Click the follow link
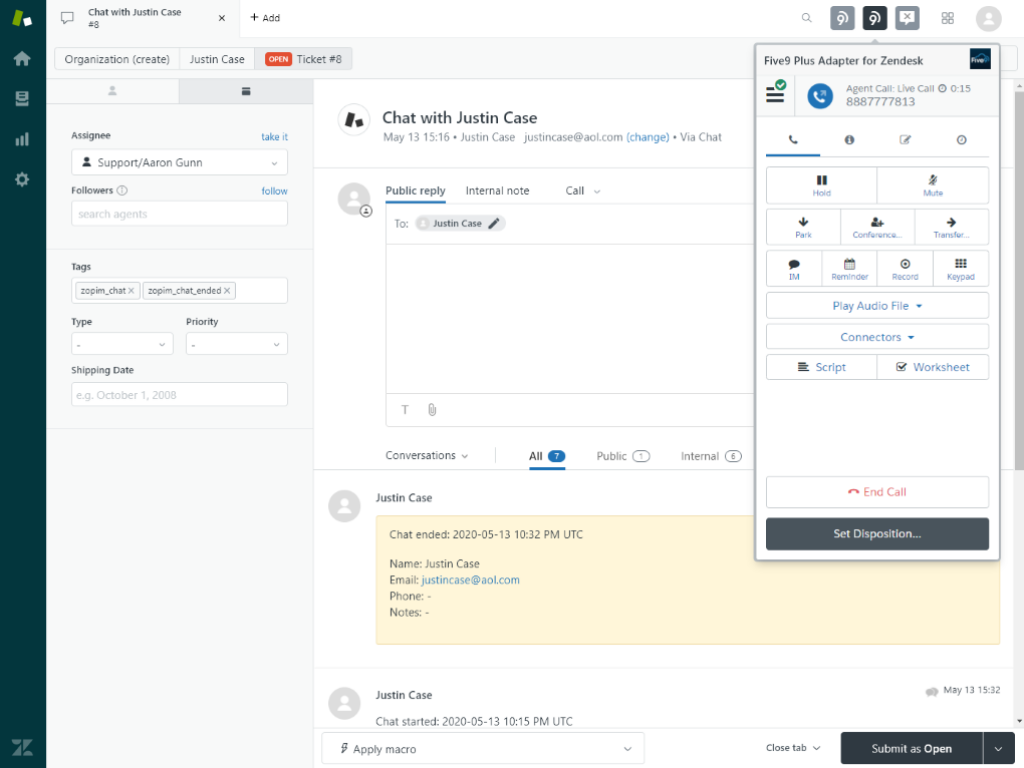 [x=274, y=191]
